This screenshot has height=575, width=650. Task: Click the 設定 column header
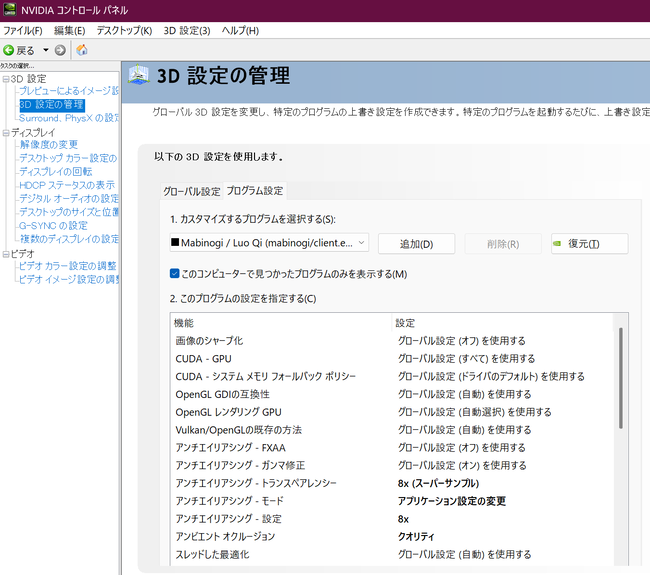tap(502, 323)
